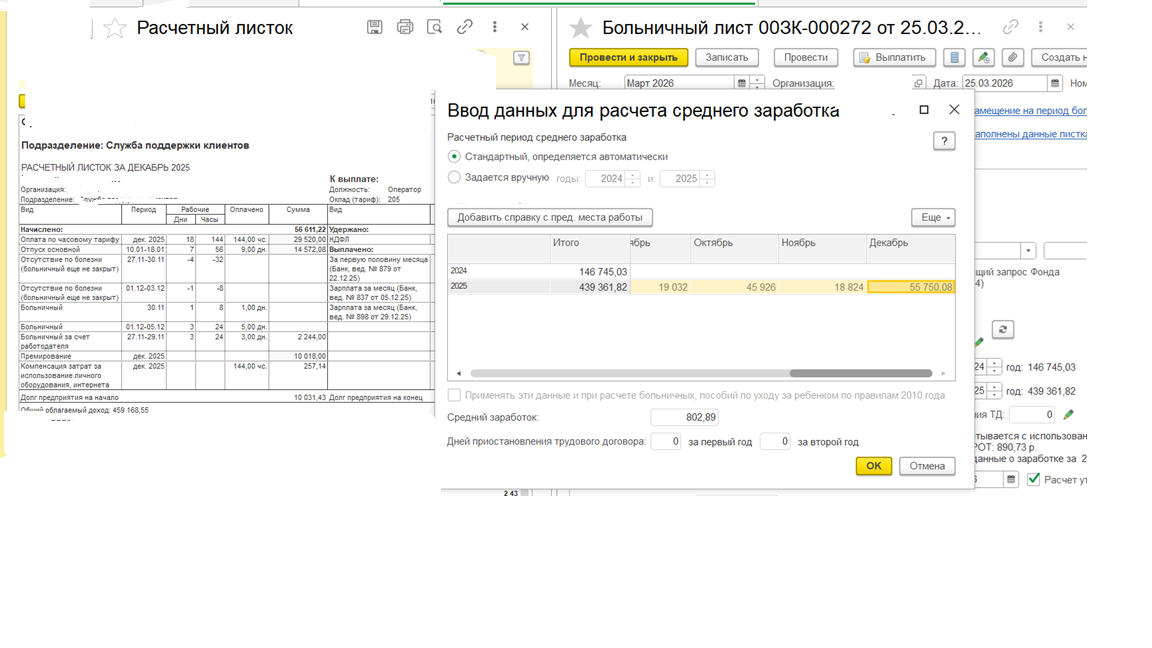Click the Средний заработок field 802,89
The width and height of the screenshot is (1152, 648).
tap(684, 417)
